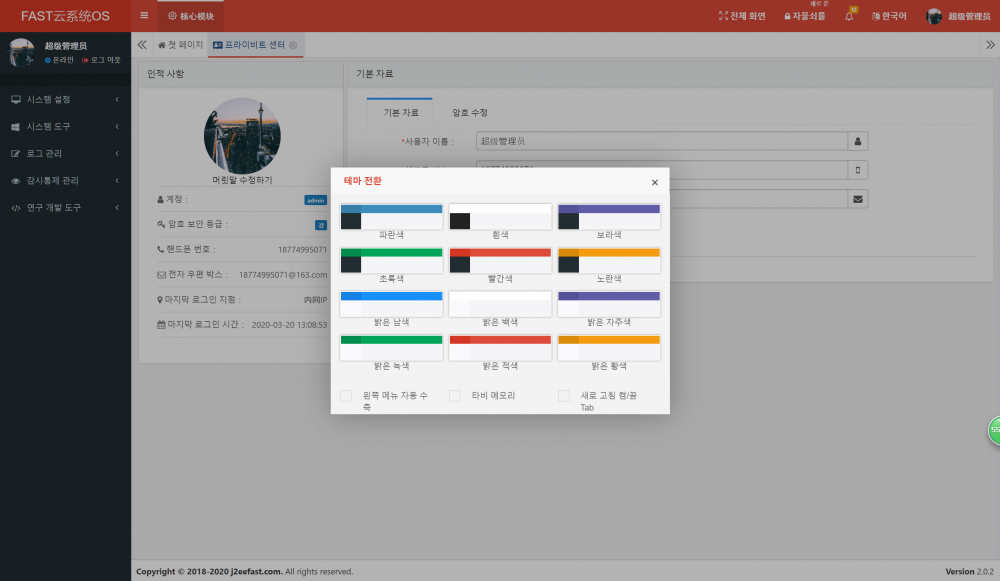Open the 시스템 설정 sidebar menu icon
The width and height of the screenshot is (1000, 581).
coord(17,99)
